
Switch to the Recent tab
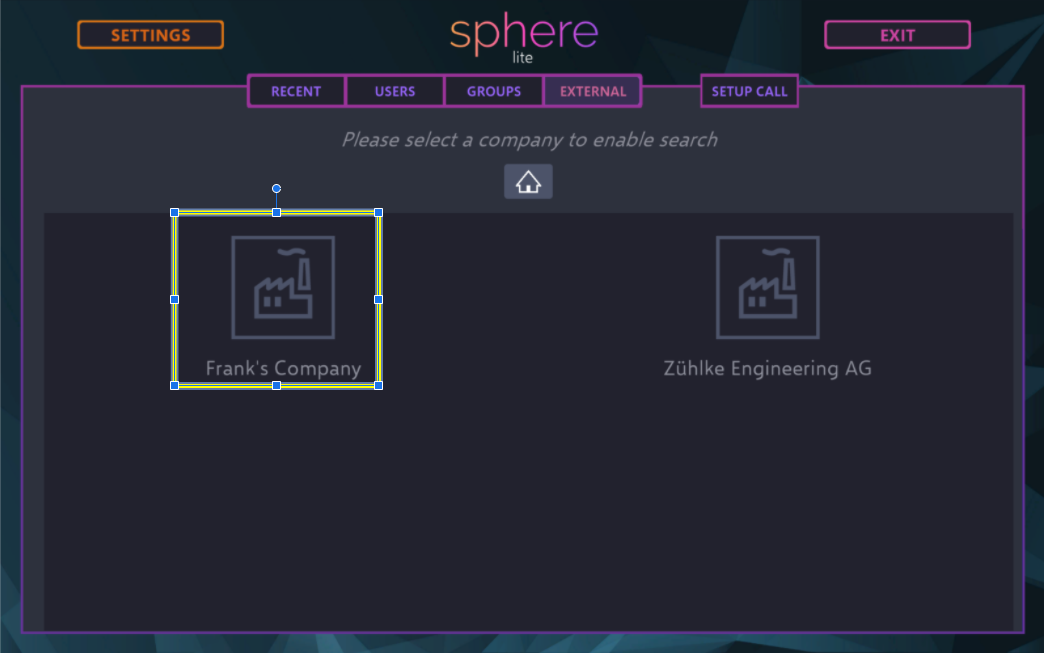click(x=296, y=91)
